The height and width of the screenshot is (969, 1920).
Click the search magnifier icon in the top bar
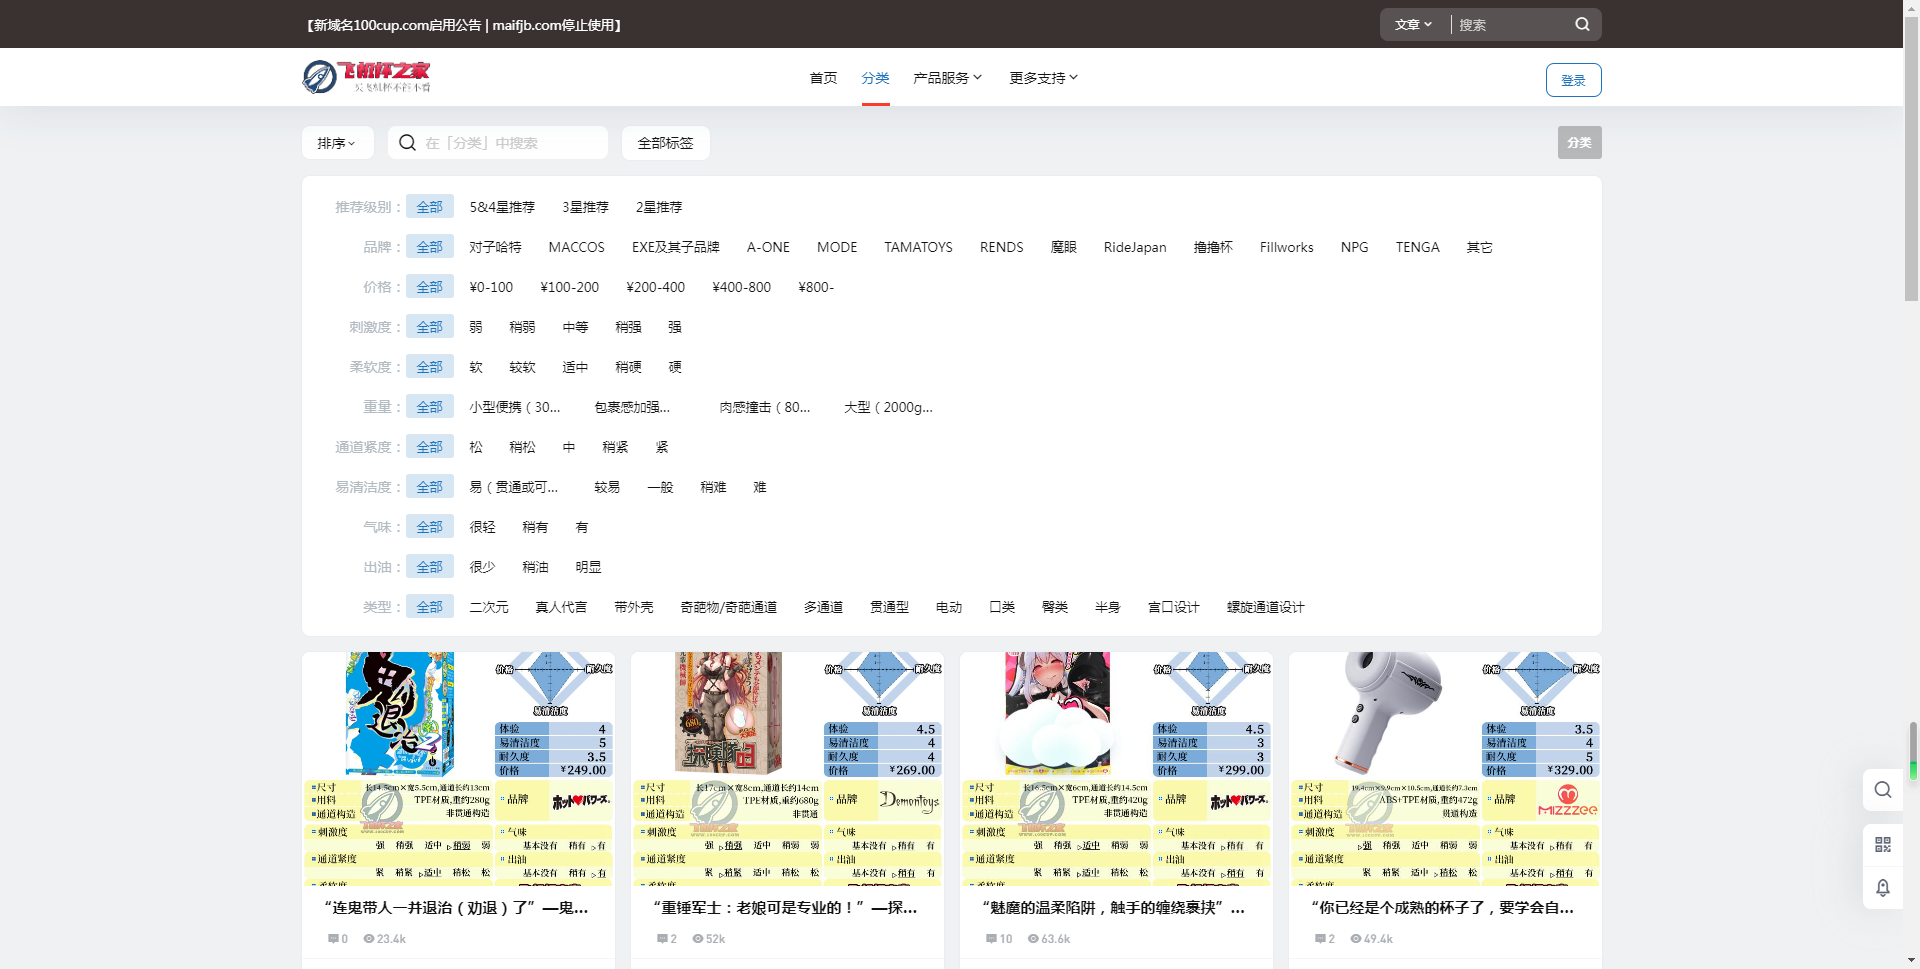tap(1582, 24)
